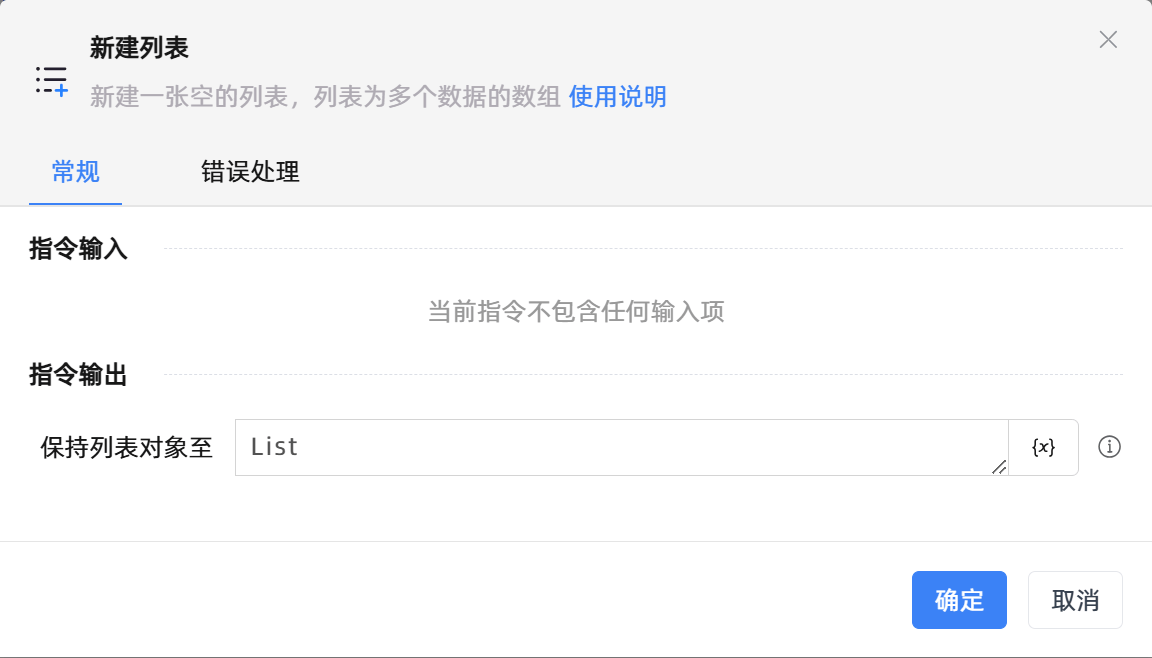
Task: Click the 当前指令不包含任何输入项 placeholder text
Action: [576, 312]
